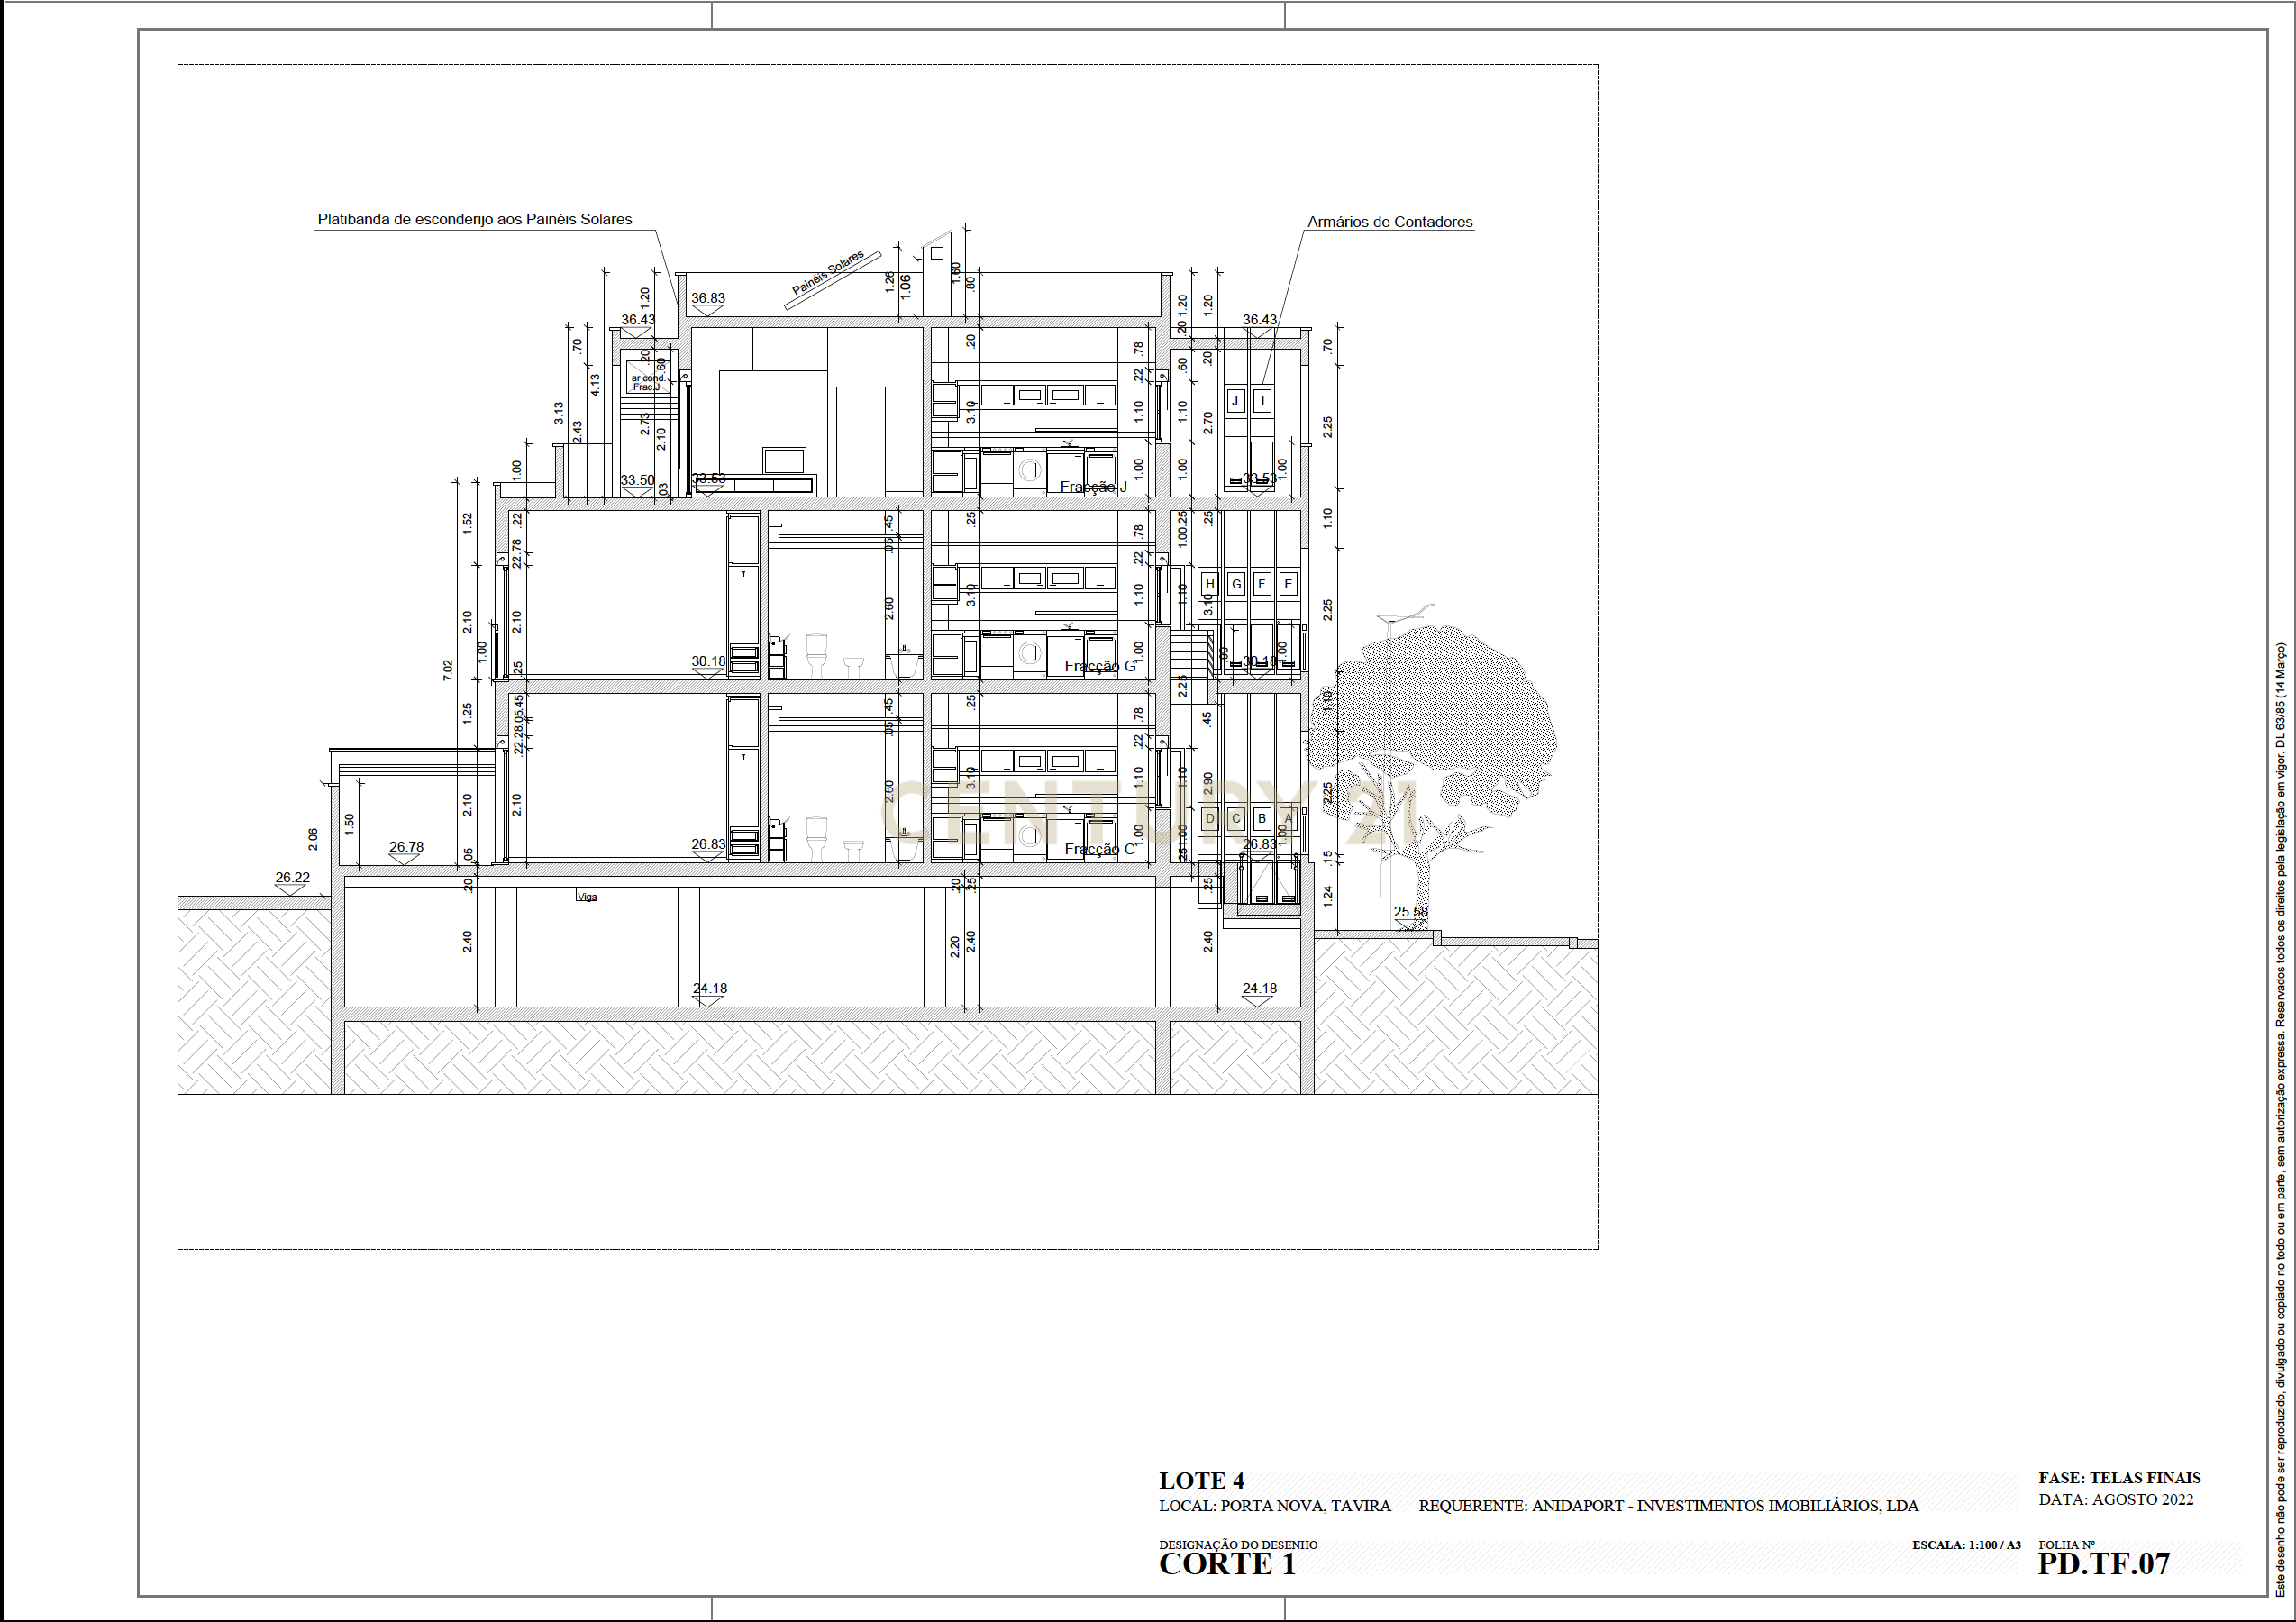Click the washing machine in Fracção J kitchen

point(1029,471)
